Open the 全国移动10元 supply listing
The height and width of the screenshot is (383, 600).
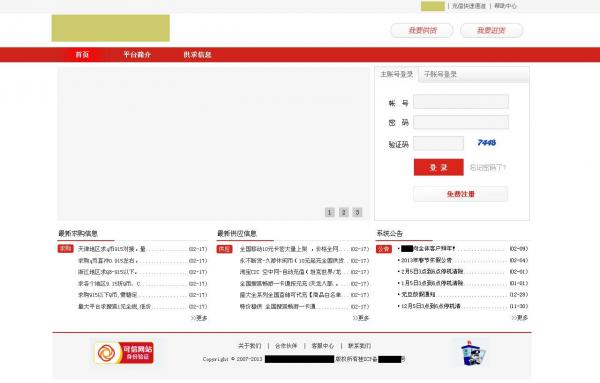[289, 249]
